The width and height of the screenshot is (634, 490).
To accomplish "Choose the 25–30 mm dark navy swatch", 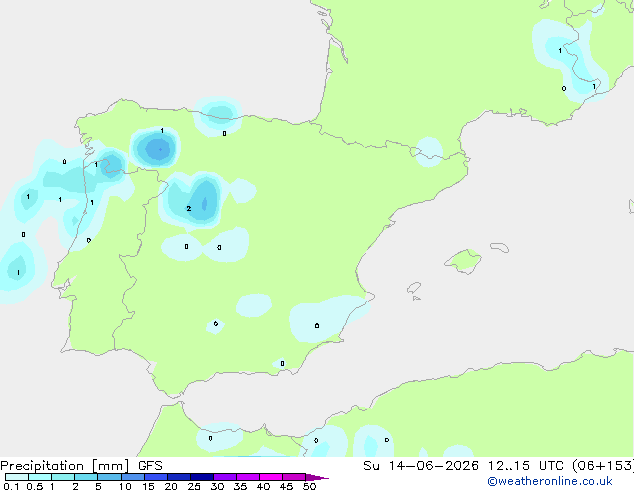I will tap(202, 477).
